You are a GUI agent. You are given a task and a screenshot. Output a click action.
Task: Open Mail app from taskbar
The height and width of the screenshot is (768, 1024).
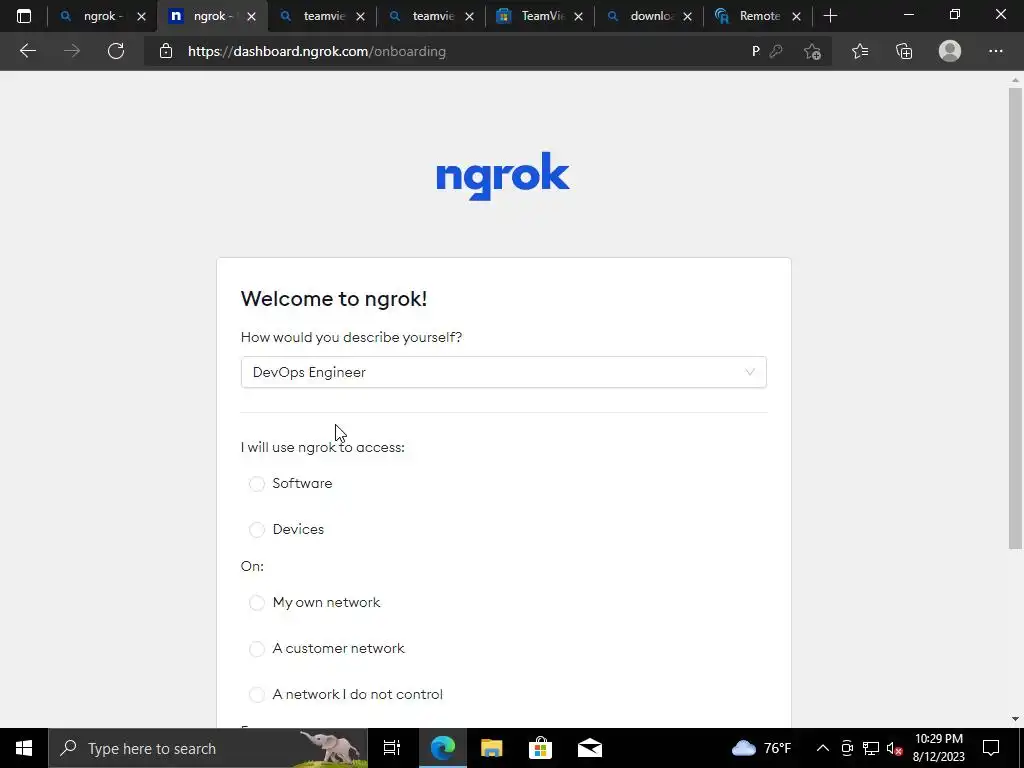pos(590,748)
